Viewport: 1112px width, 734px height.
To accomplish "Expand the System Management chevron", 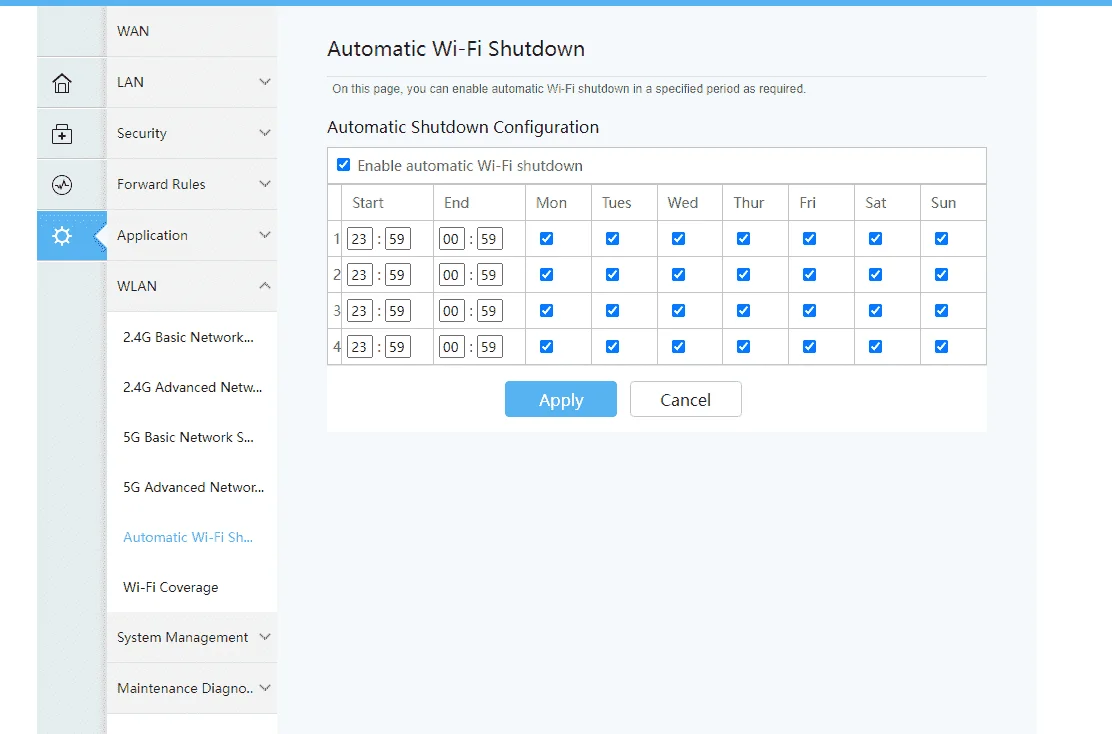I will tap(265, 637).
